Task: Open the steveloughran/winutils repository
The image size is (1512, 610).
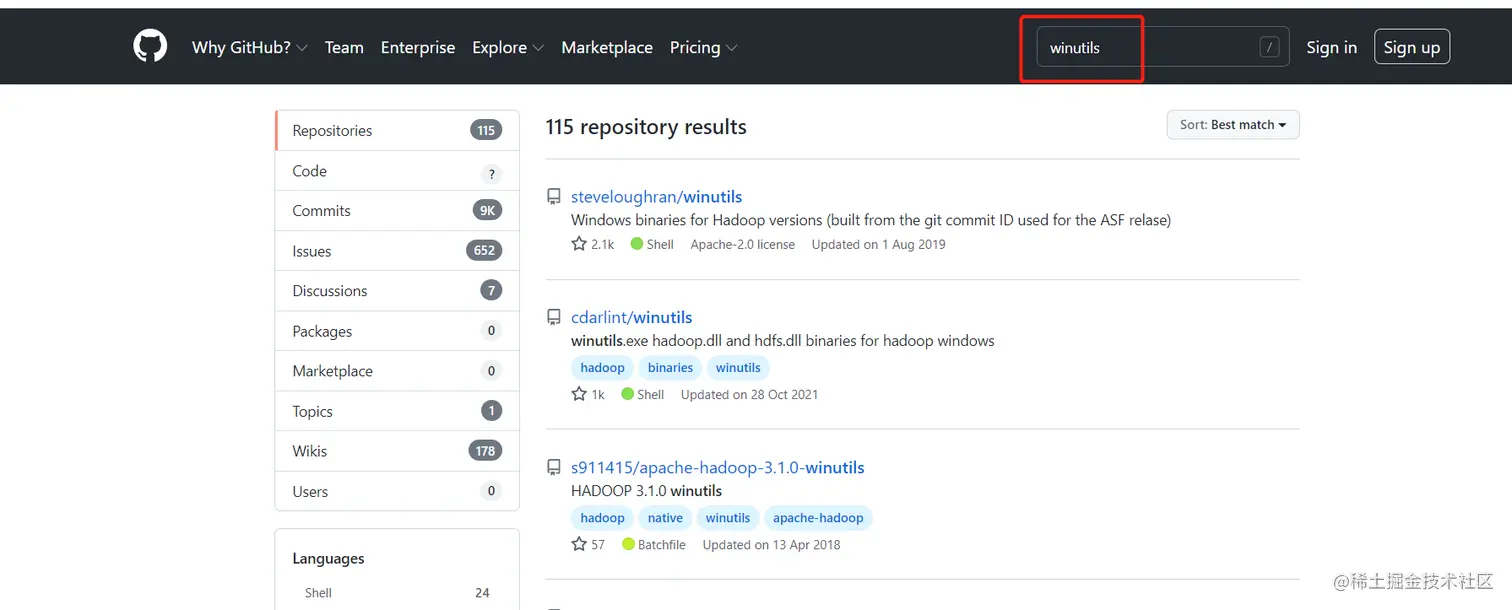Action: click(x=656, y=197)
